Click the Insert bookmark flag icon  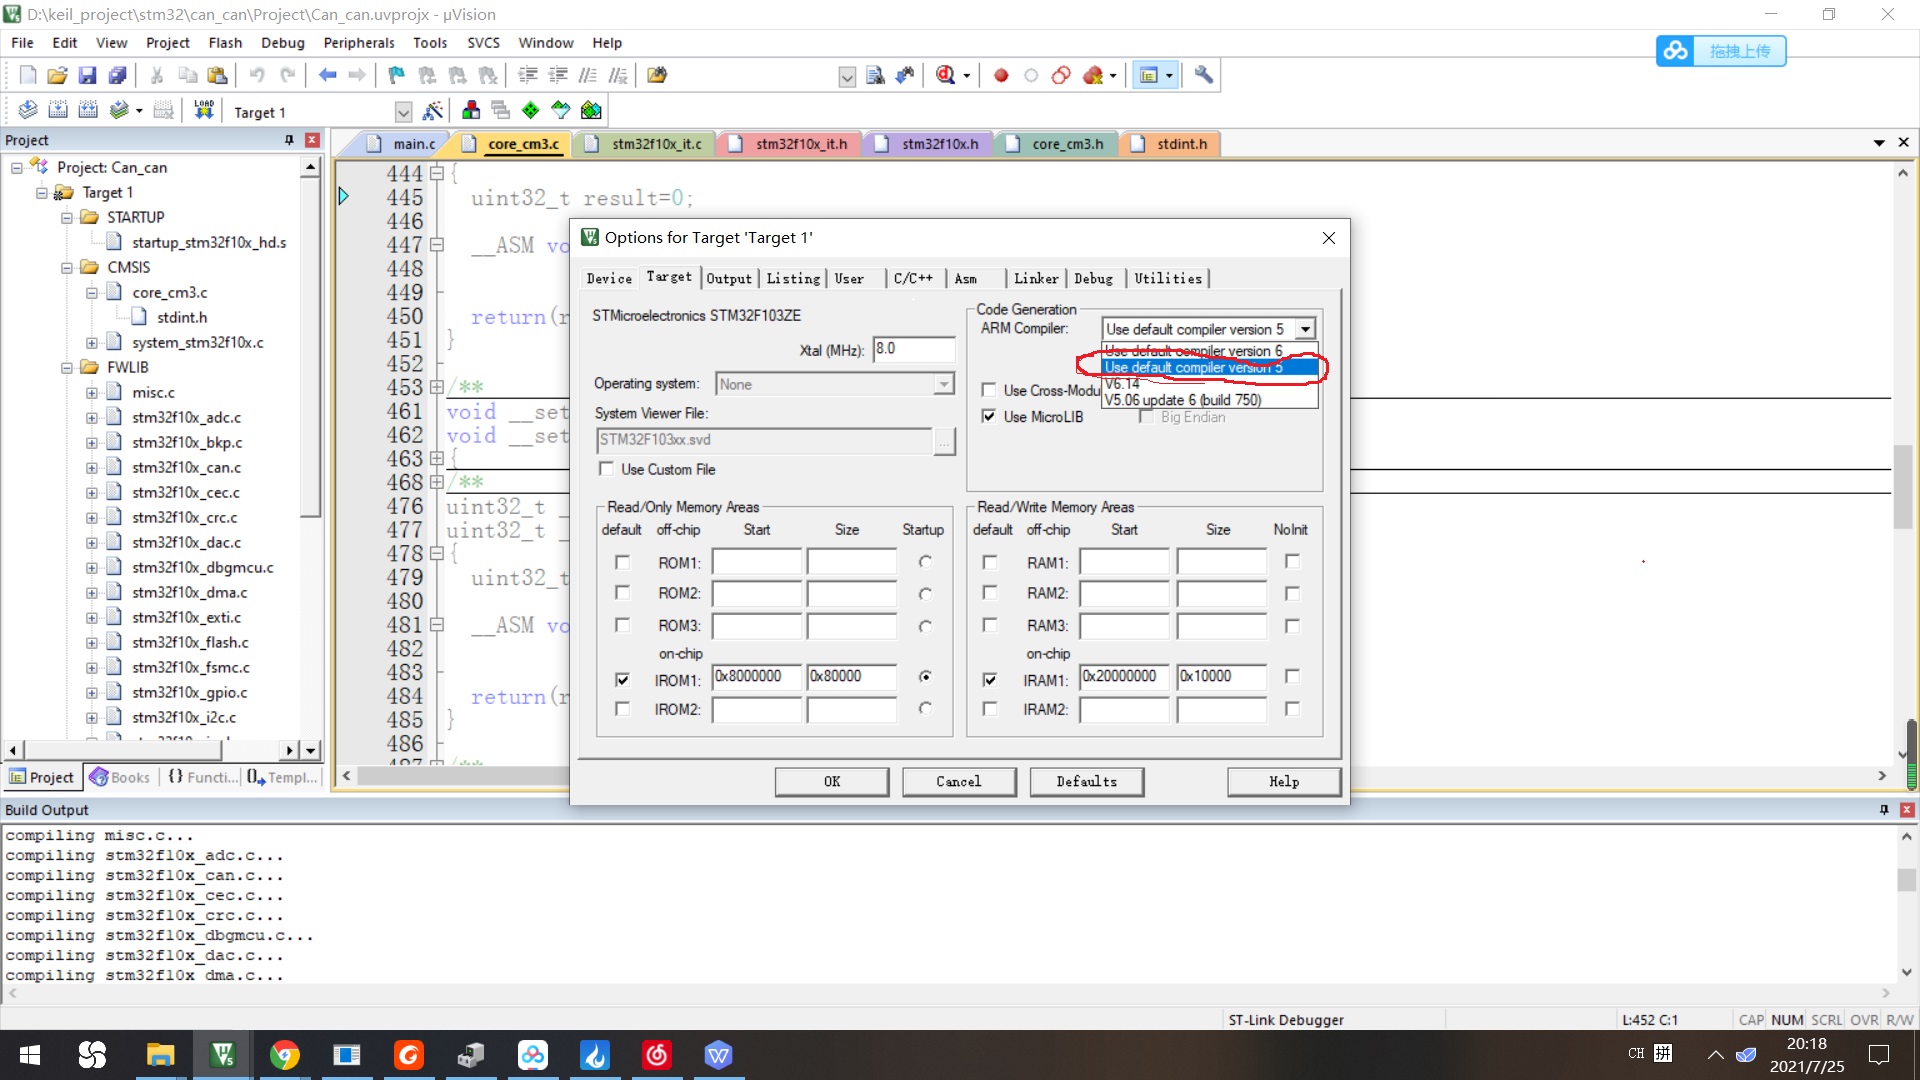click(x=397, y=75)
